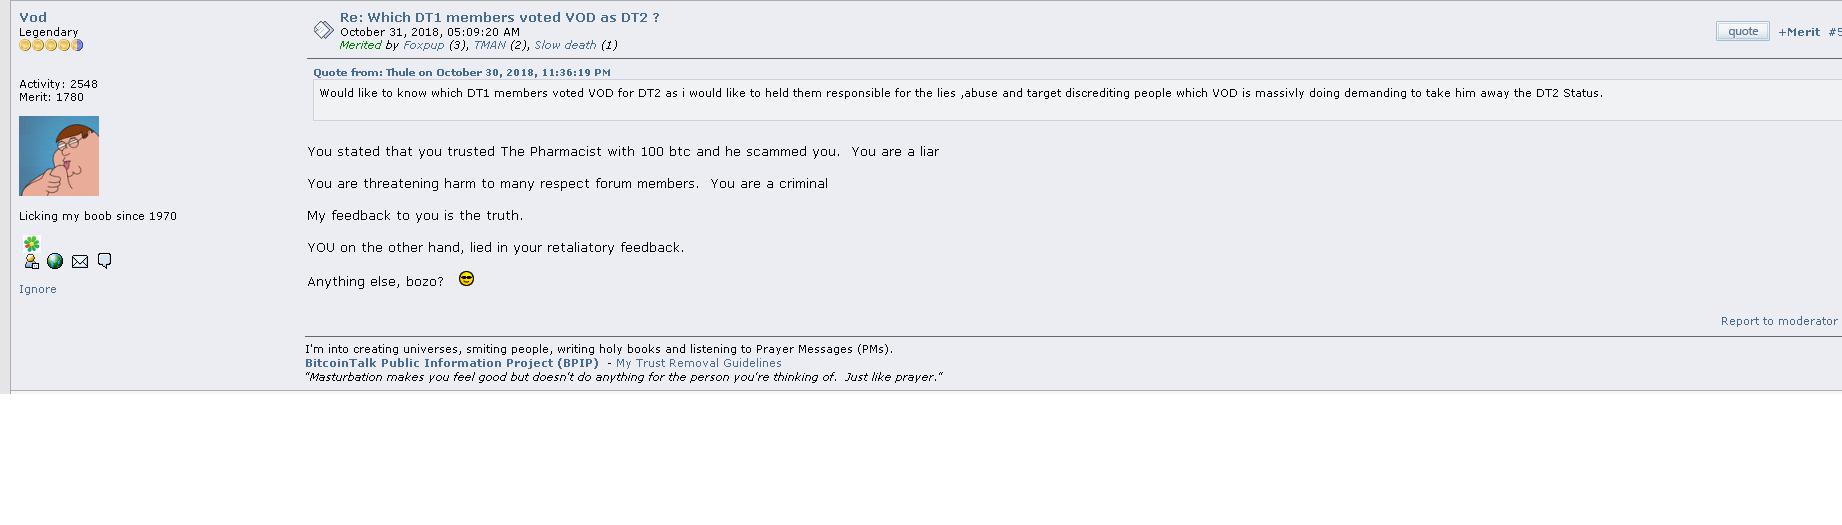1842x525 pixels.
Task: Give merit via +Merit link
Action: coord(1799,32)
